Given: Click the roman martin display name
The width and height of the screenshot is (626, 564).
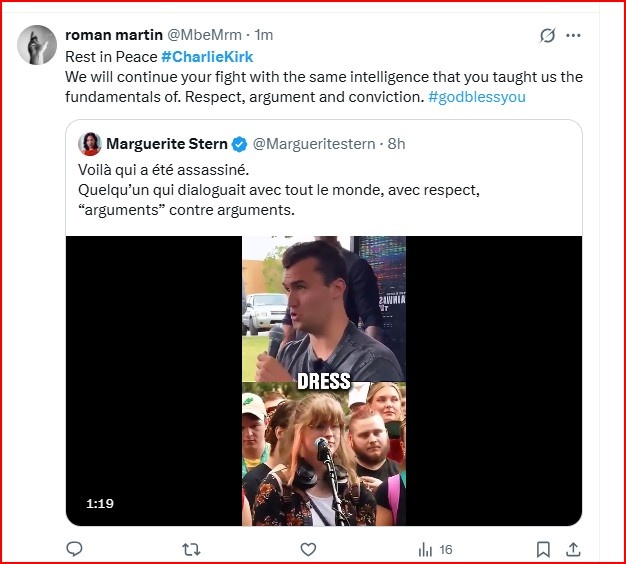Looking at the screenshot, I should click(113, 36).
